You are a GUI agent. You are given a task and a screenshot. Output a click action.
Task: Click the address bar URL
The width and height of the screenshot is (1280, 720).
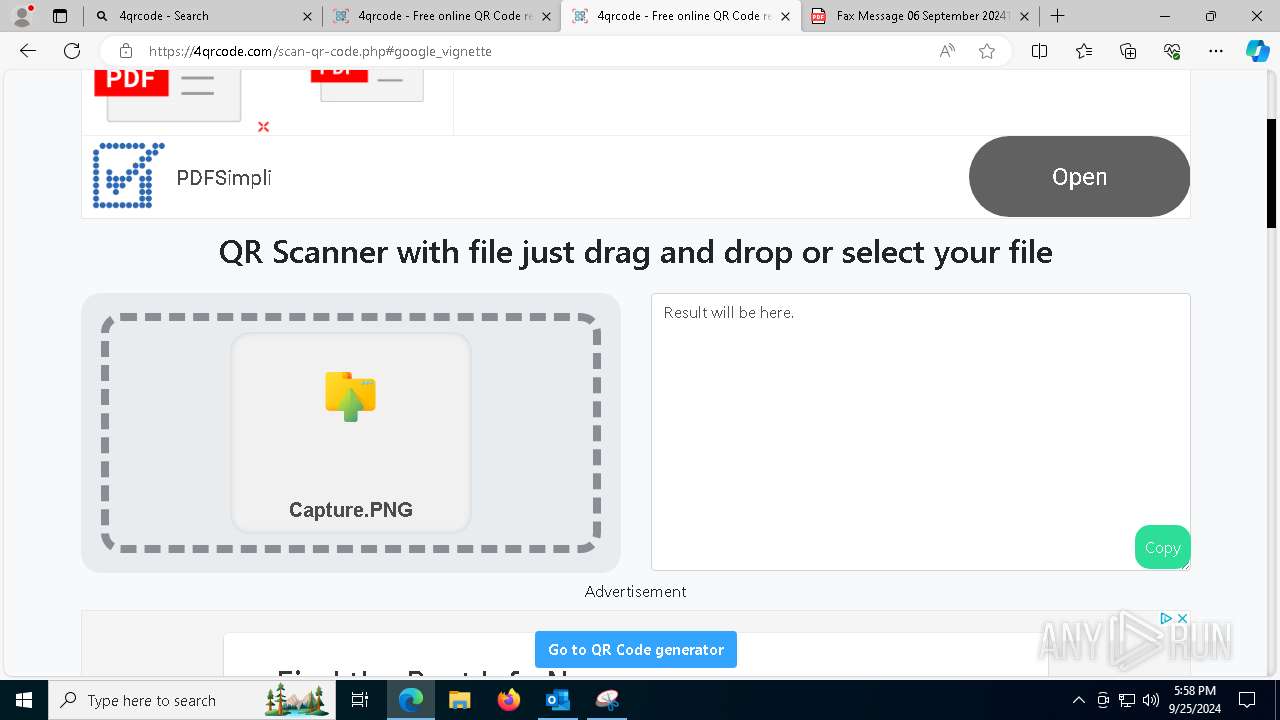point(320,51)
